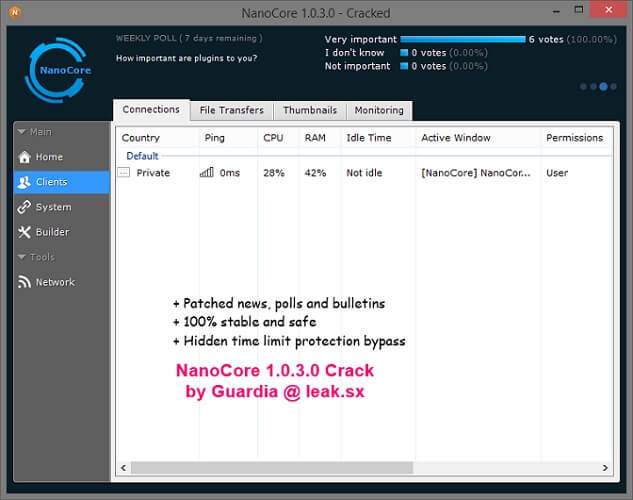Open the Network sidebar item
Screen dimensions: 633x500
61,282
